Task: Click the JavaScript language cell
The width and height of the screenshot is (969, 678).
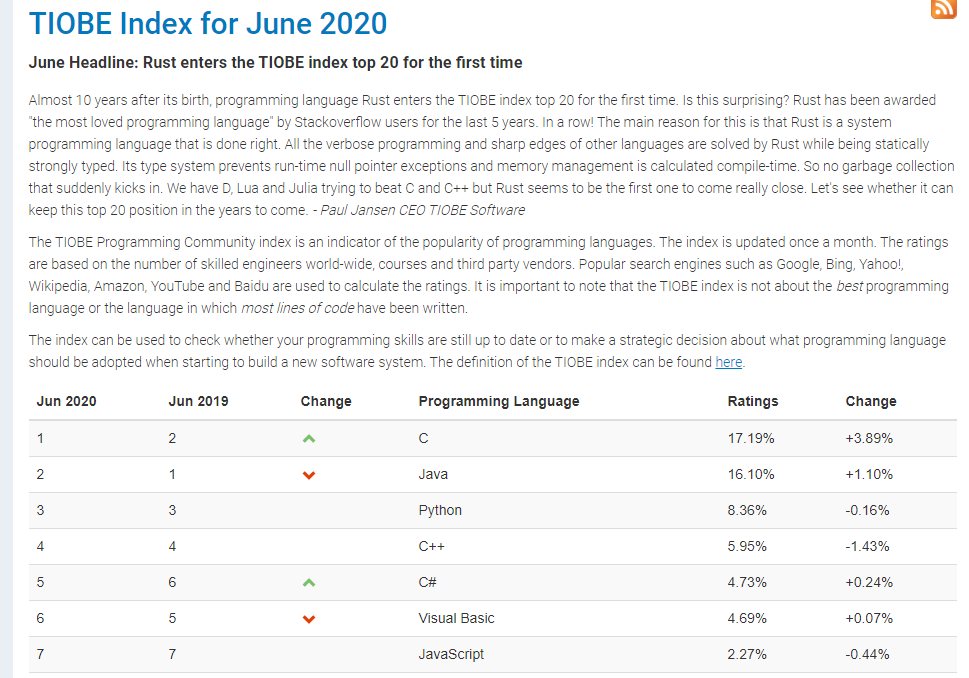Action: (x=451, y=654)
